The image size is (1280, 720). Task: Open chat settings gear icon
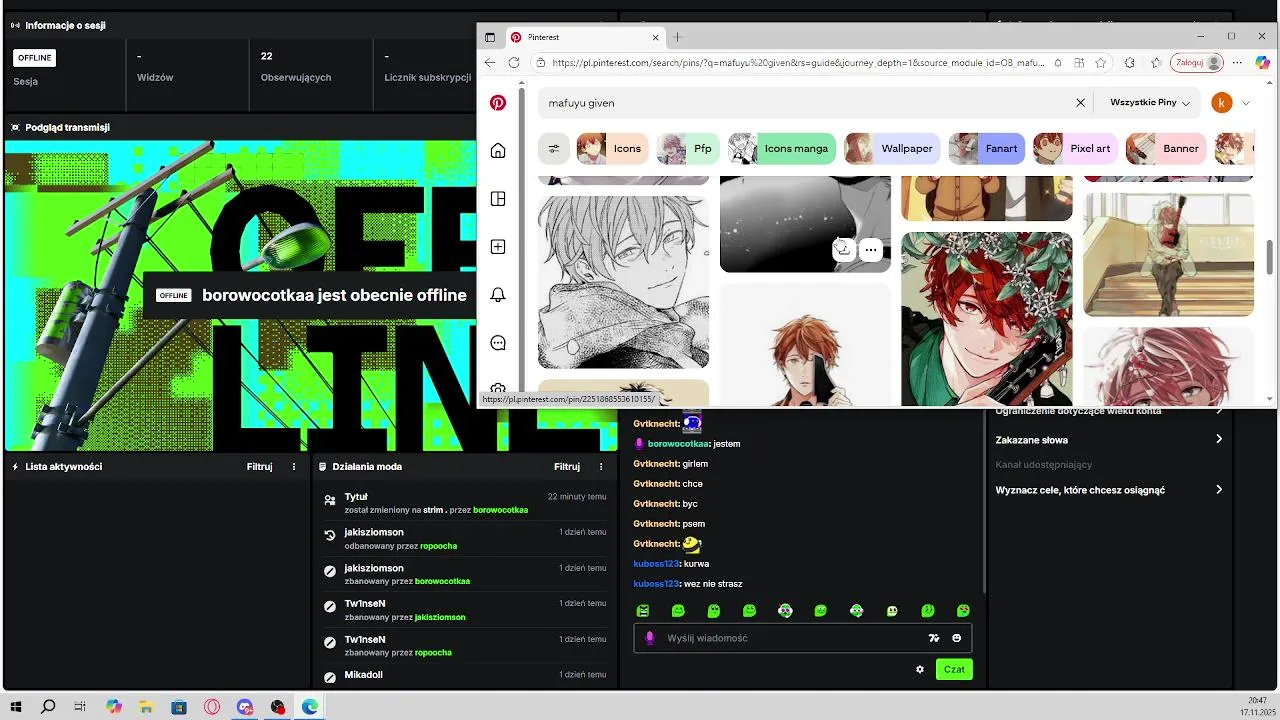pyautogui.click(x=920, y=669)
